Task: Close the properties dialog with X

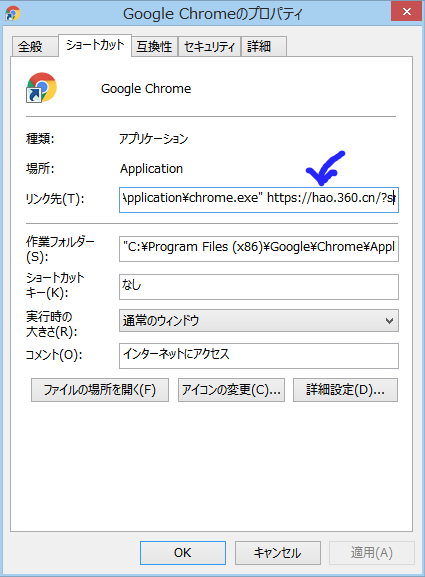Action: pyautogui.click(x=406, y=12)
